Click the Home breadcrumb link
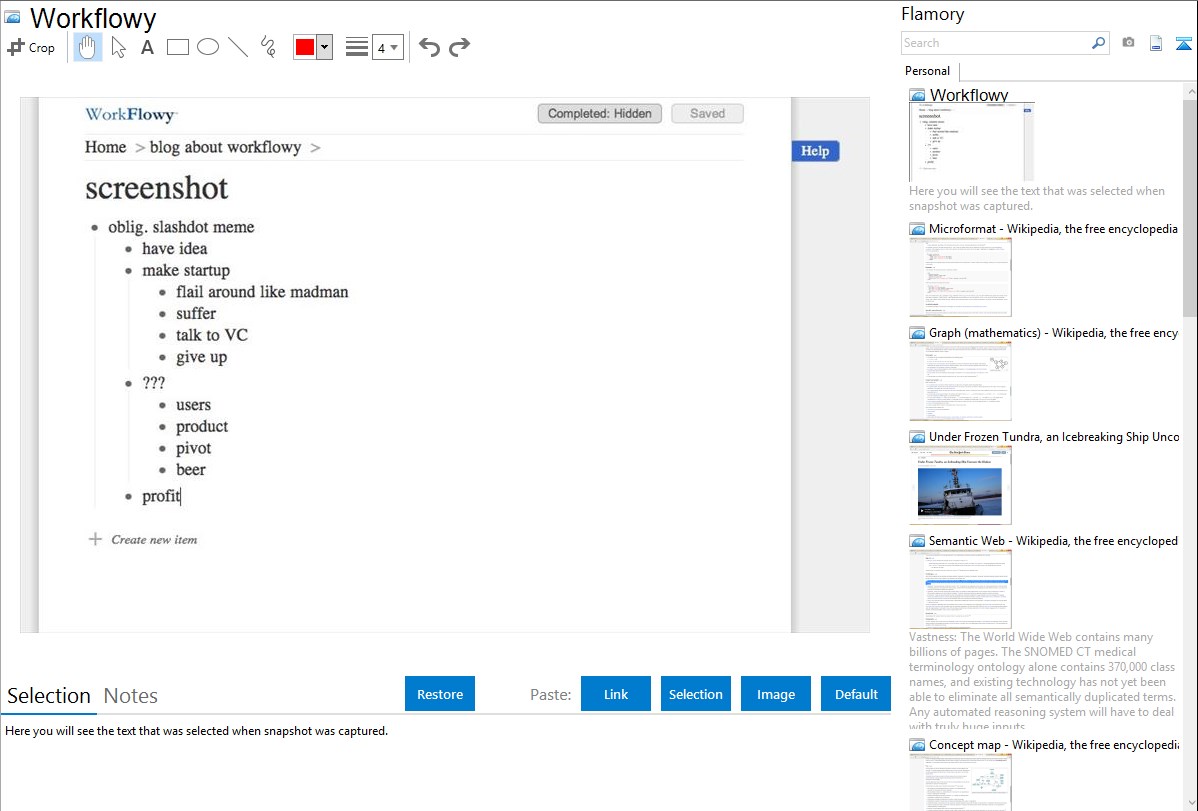Screen dimensions: 1198x811 click(105, 148)
